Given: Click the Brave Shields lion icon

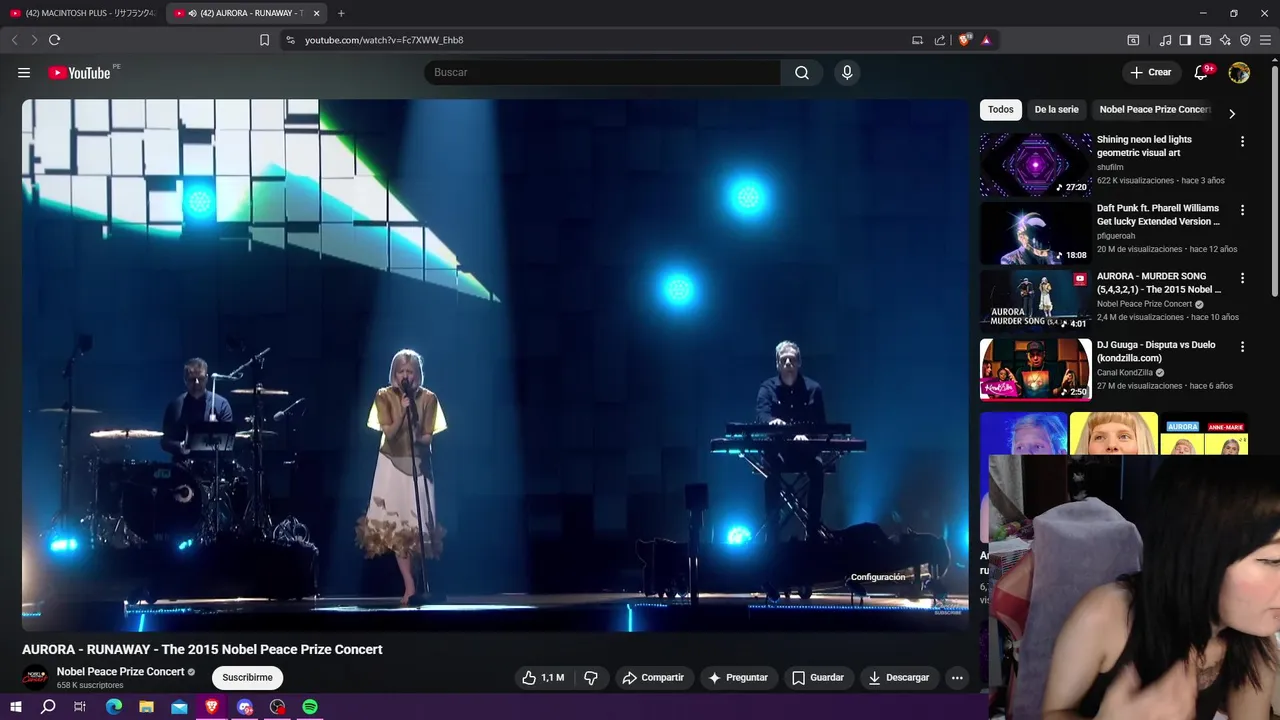Looking at the screenshot, I should 965,40.
